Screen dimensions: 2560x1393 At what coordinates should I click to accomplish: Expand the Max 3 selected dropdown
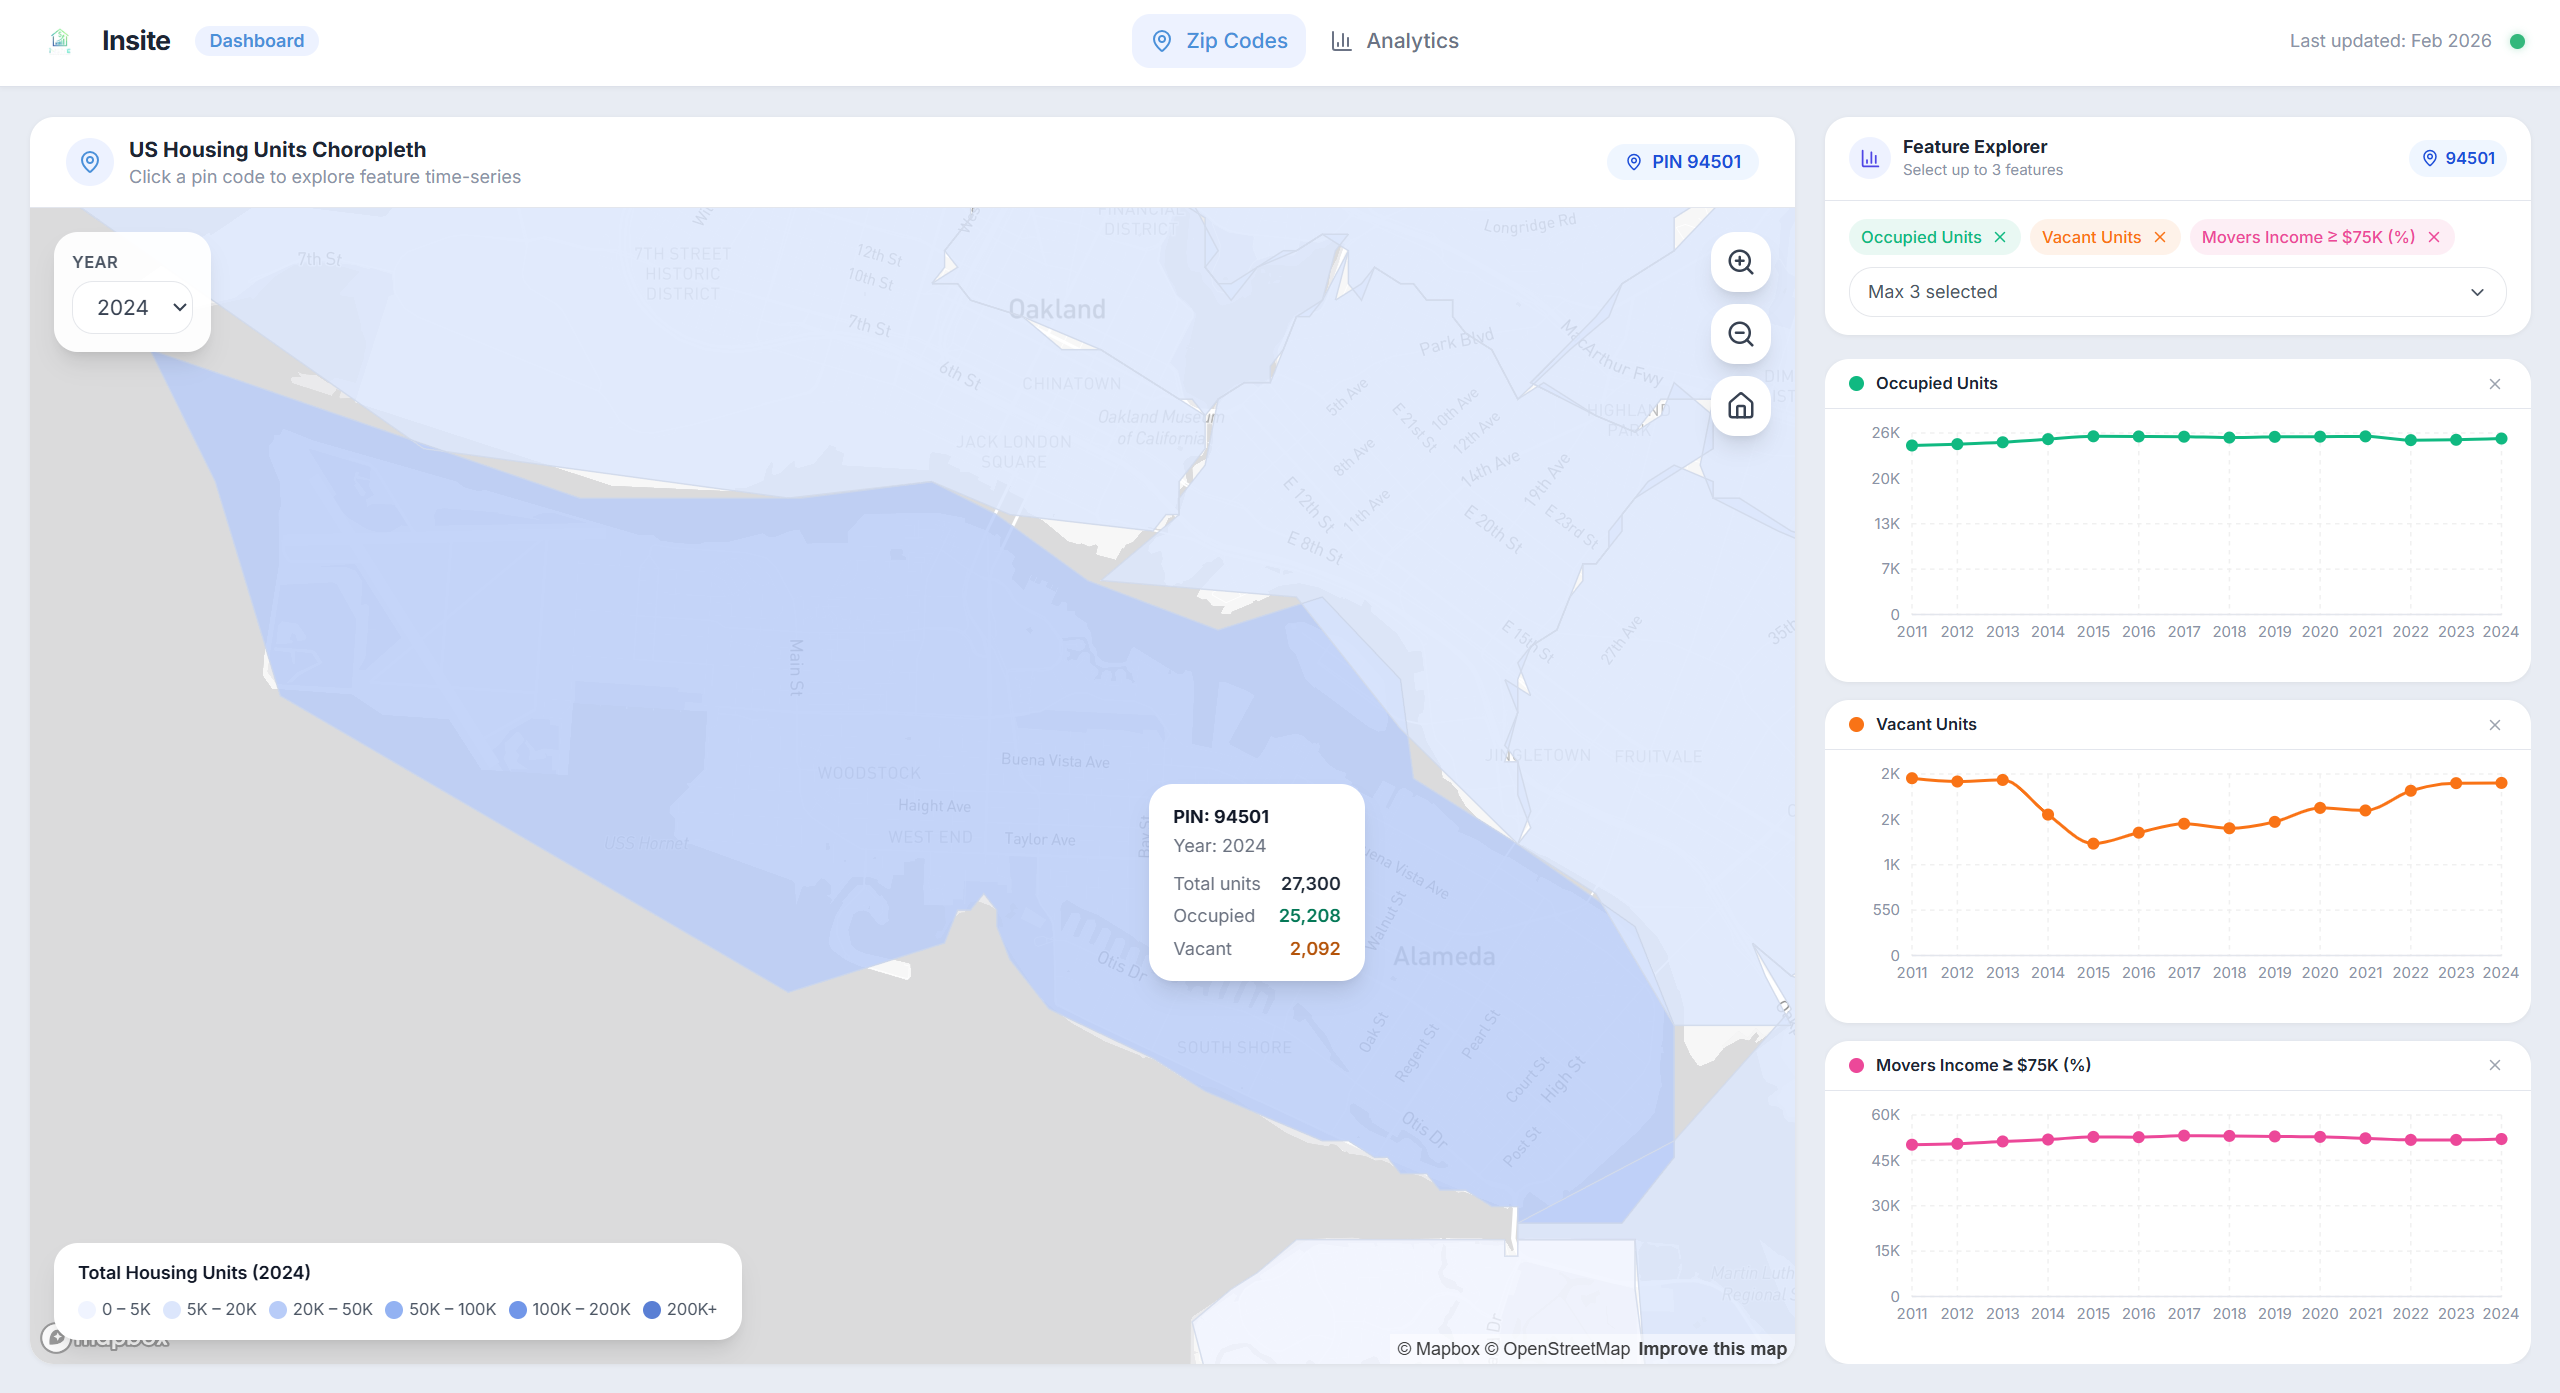2177,292
